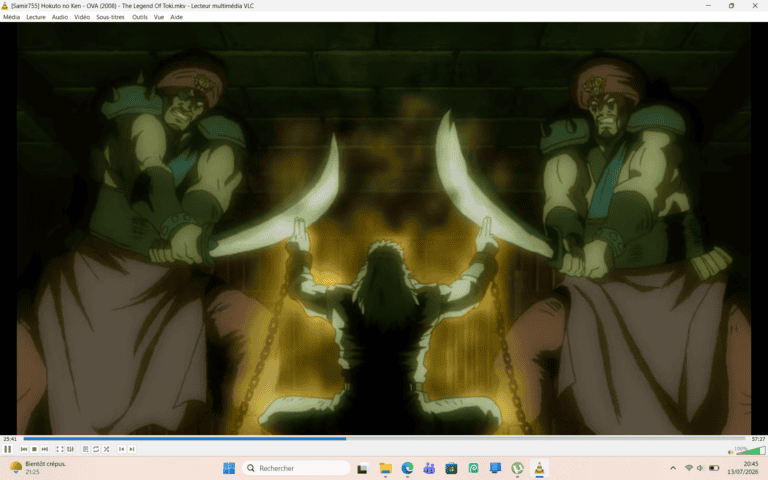768x480 pixels.
Task: Skip to previous media in playlist
Action: (24, 449)
